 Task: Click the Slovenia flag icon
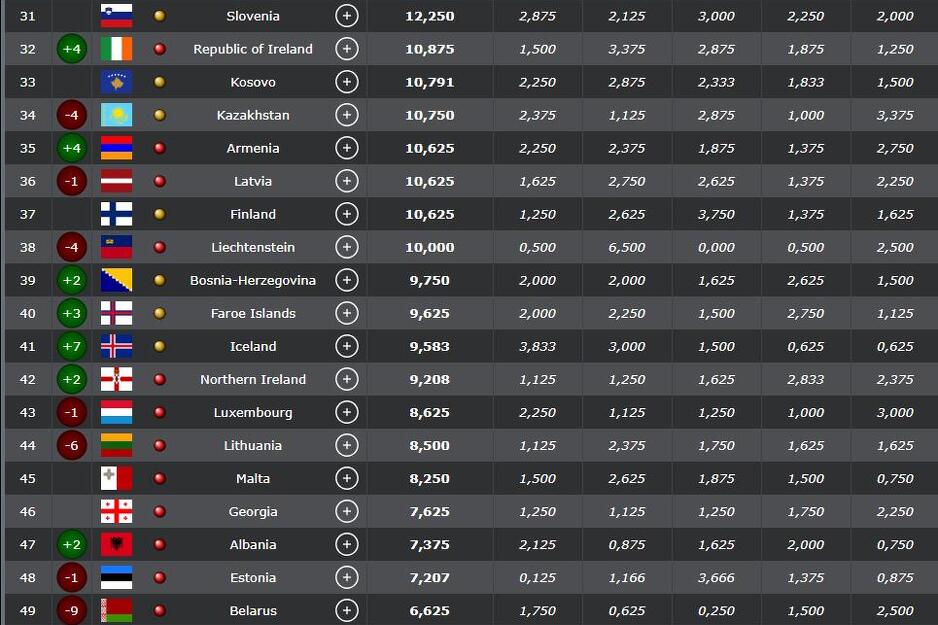click(116, 16)
